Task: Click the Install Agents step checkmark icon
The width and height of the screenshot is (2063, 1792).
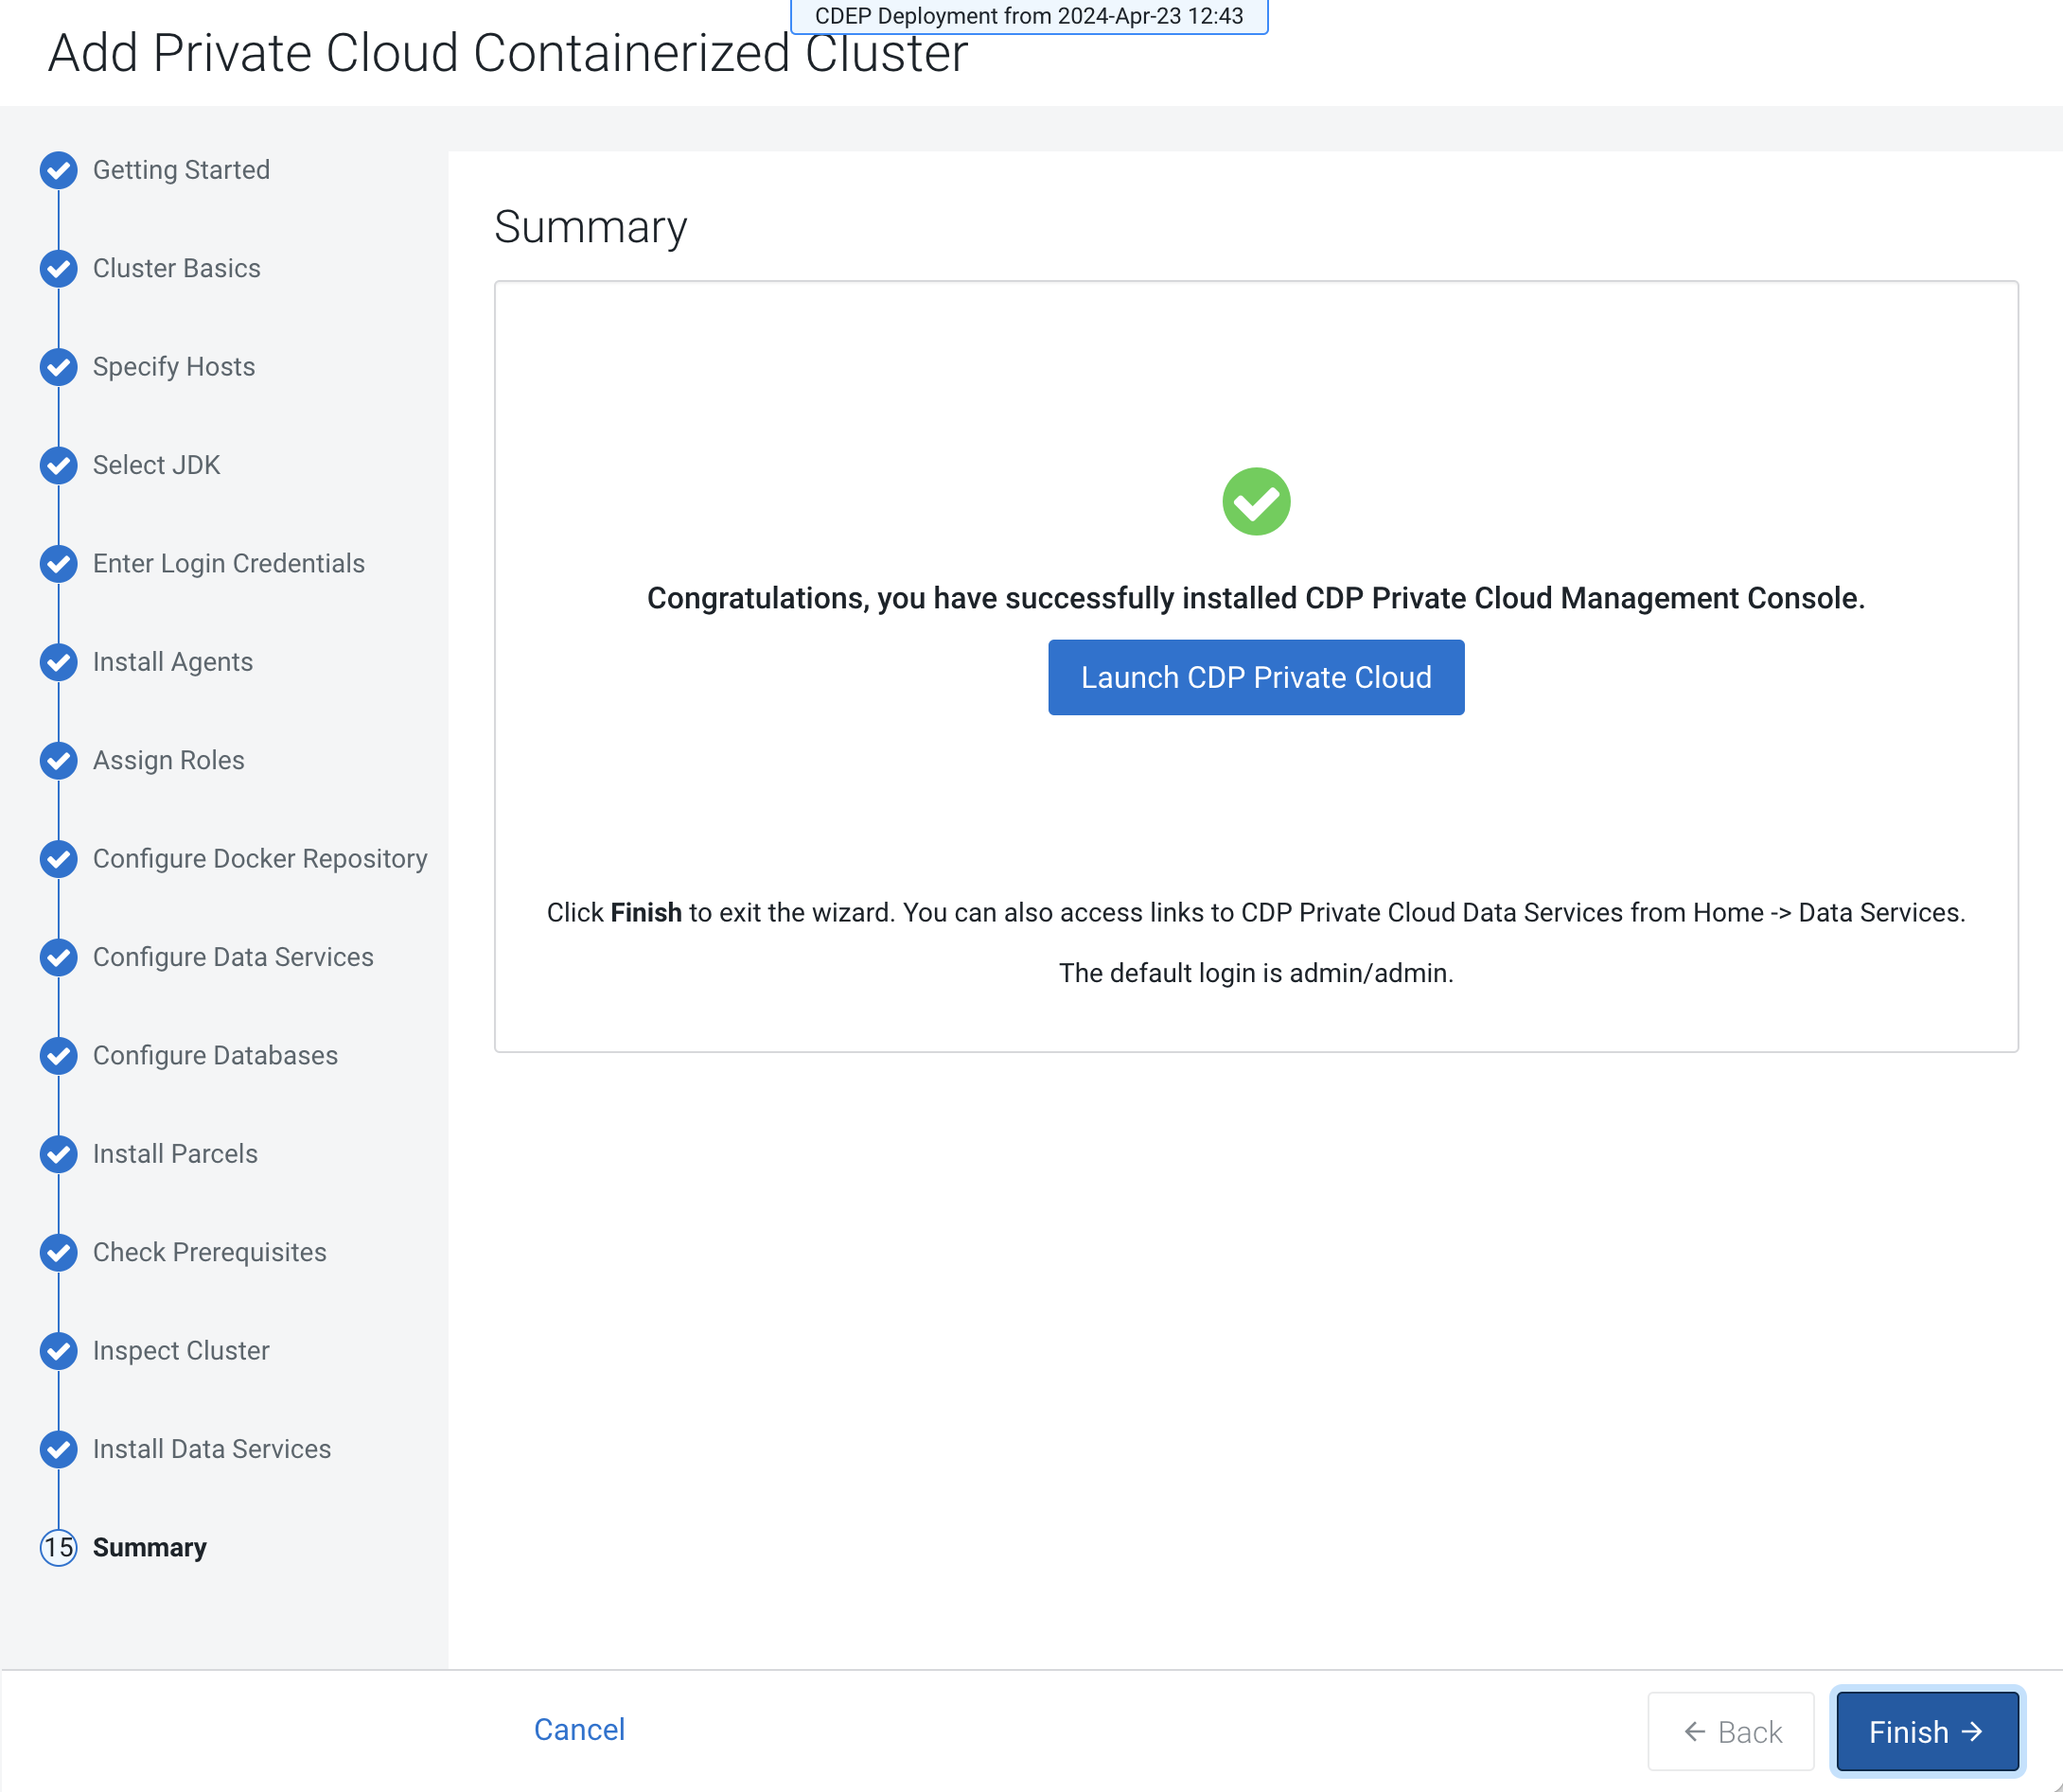Action: click(x=58, y=662)
